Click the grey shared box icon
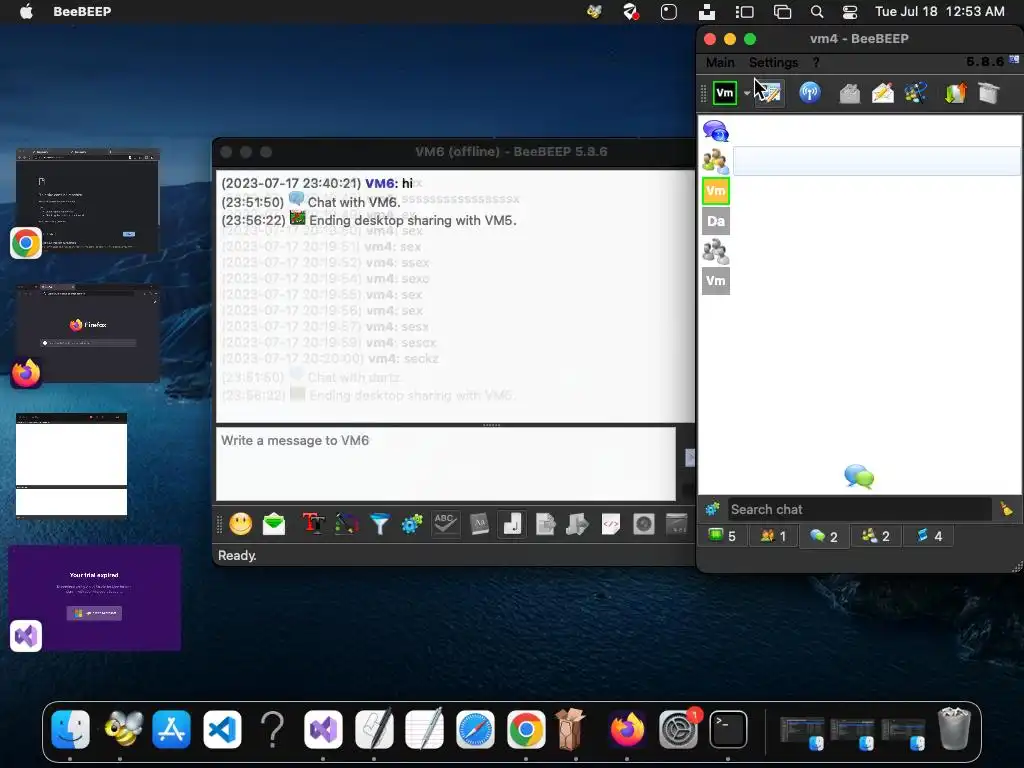This screenshot has width=1024, height=768. coord(989,93)
